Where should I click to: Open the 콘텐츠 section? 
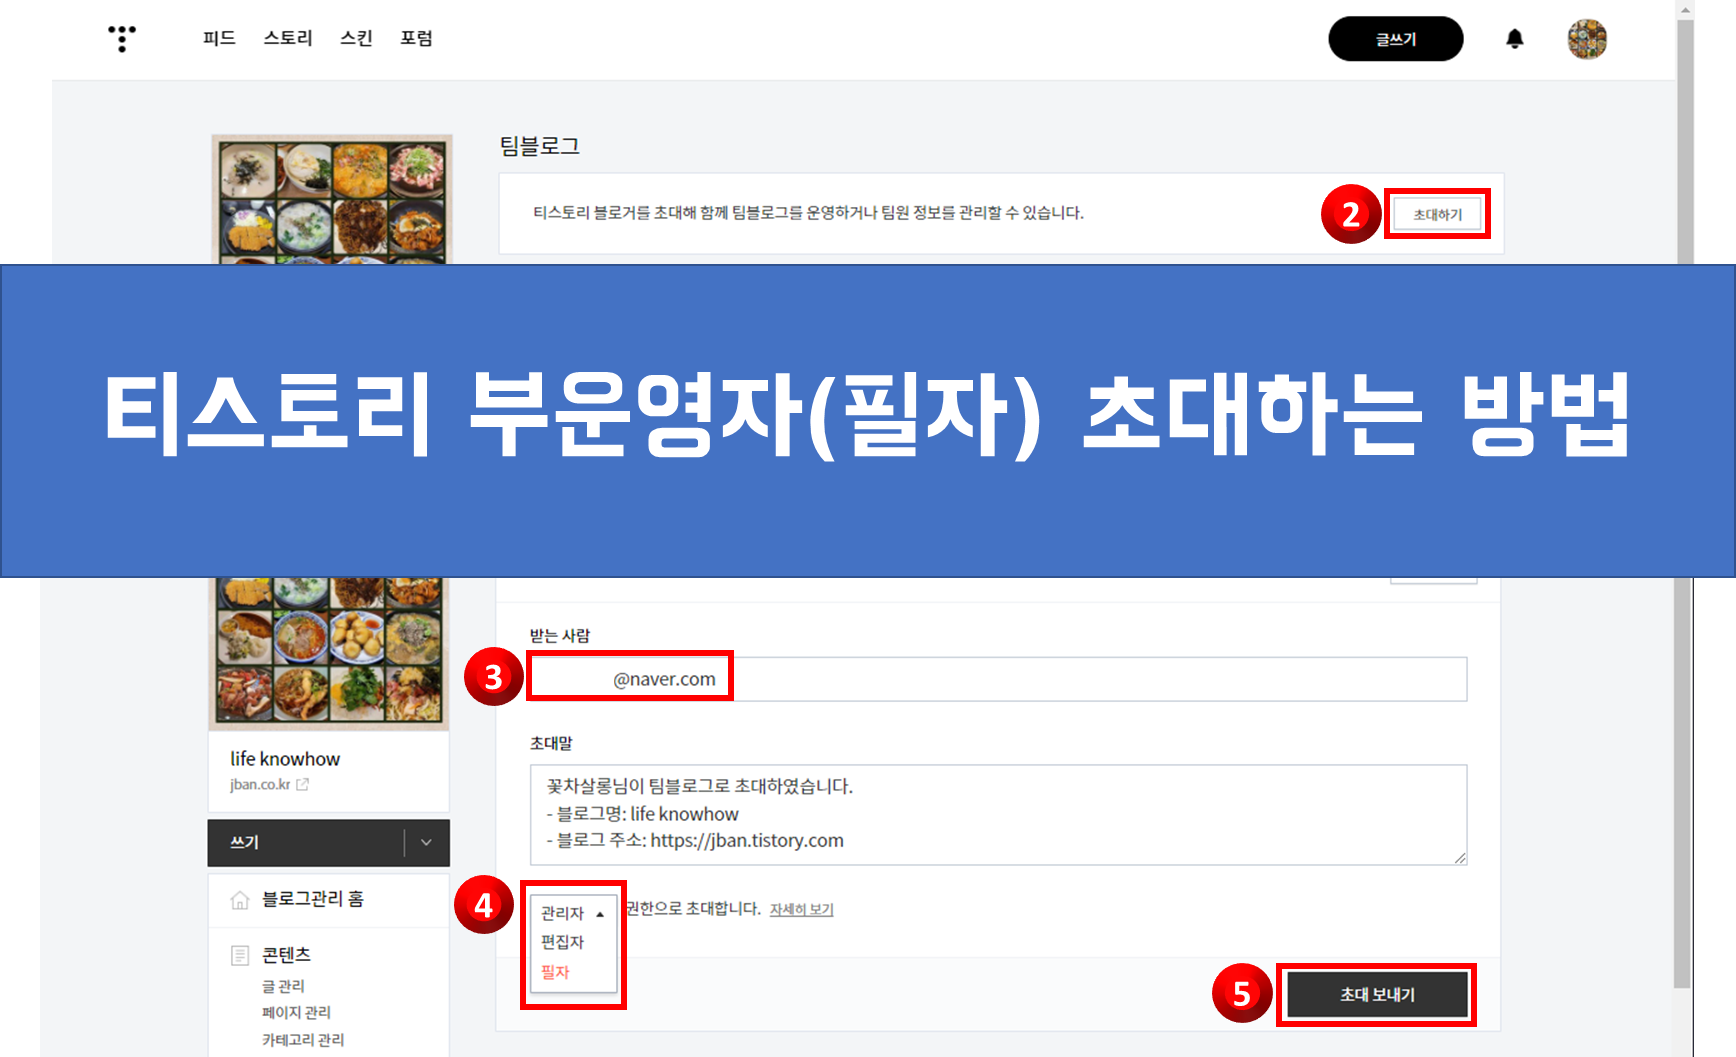coord(286,955)
